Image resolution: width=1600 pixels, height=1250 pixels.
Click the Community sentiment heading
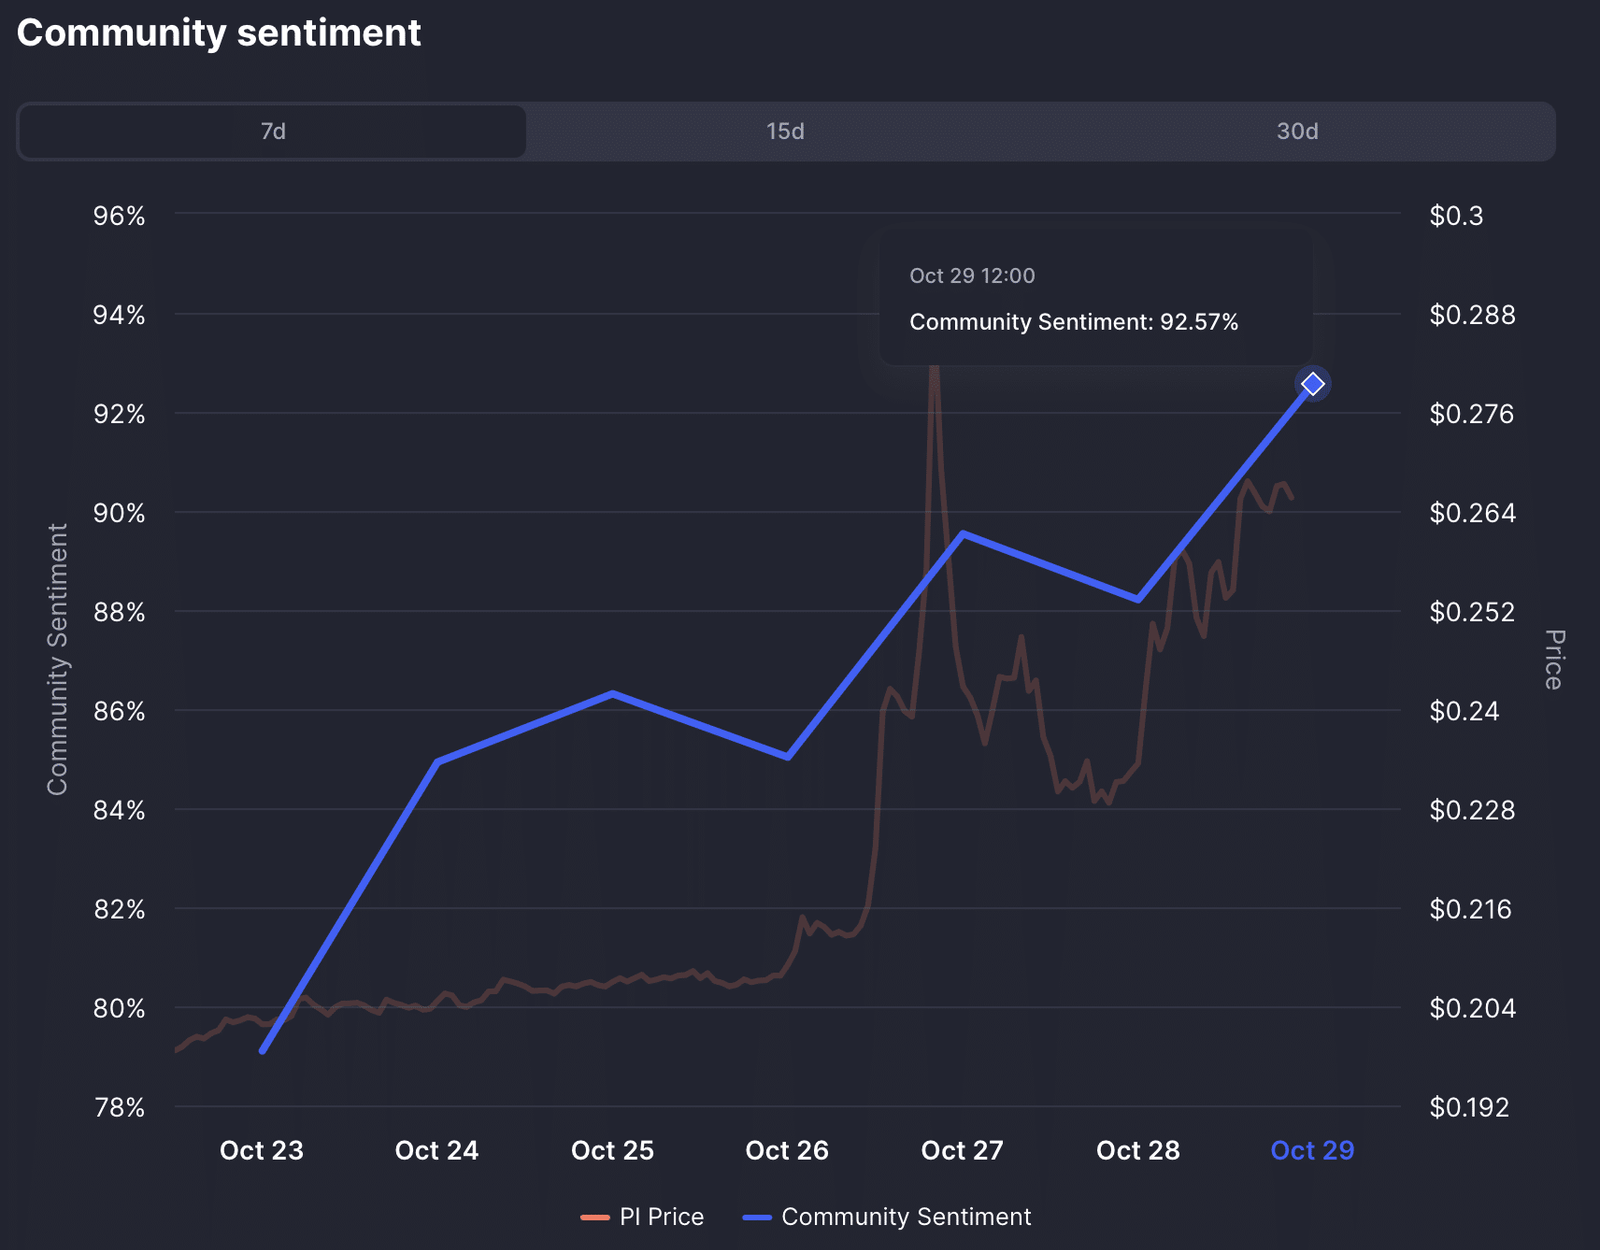(x=219, y=33)
